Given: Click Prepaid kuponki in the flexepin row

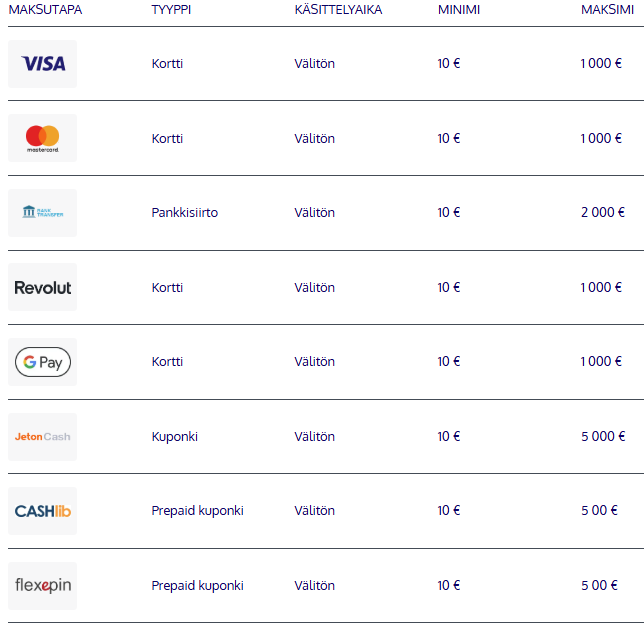Looking at the screenshot, I should click(198, 585).
